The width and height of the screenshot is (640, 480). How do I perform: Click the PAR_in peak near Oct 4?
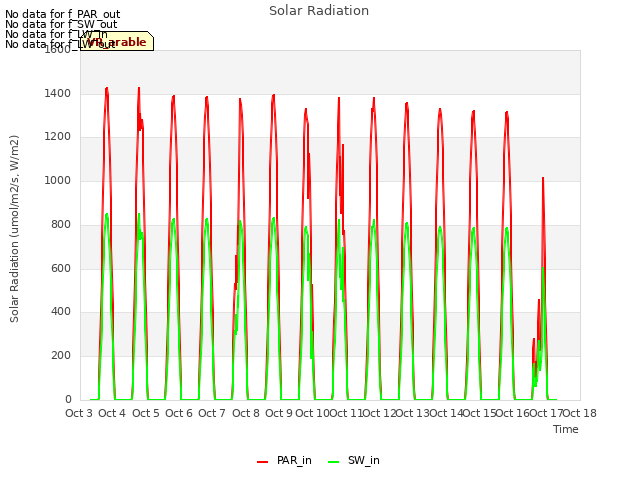pyautogui.click(x=107, y=89)
